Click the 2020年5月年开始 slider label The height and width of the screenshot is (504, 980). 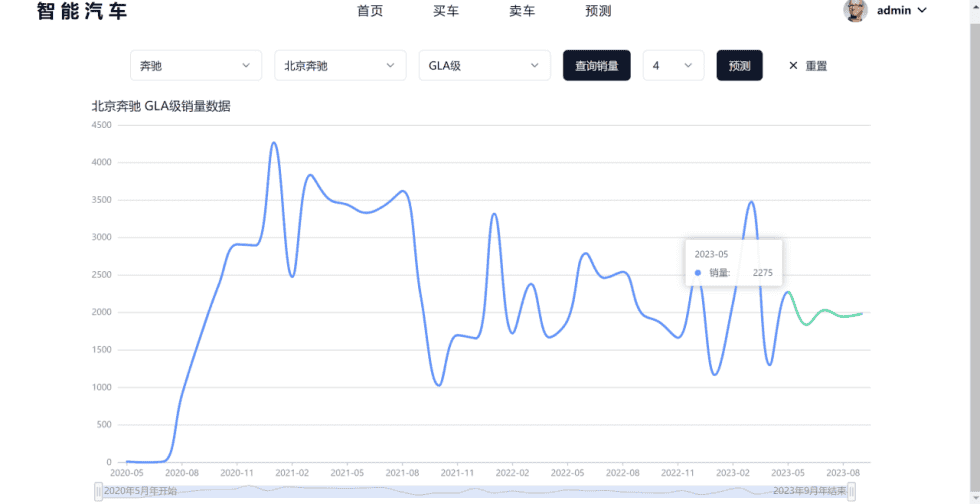click(140, 491)
